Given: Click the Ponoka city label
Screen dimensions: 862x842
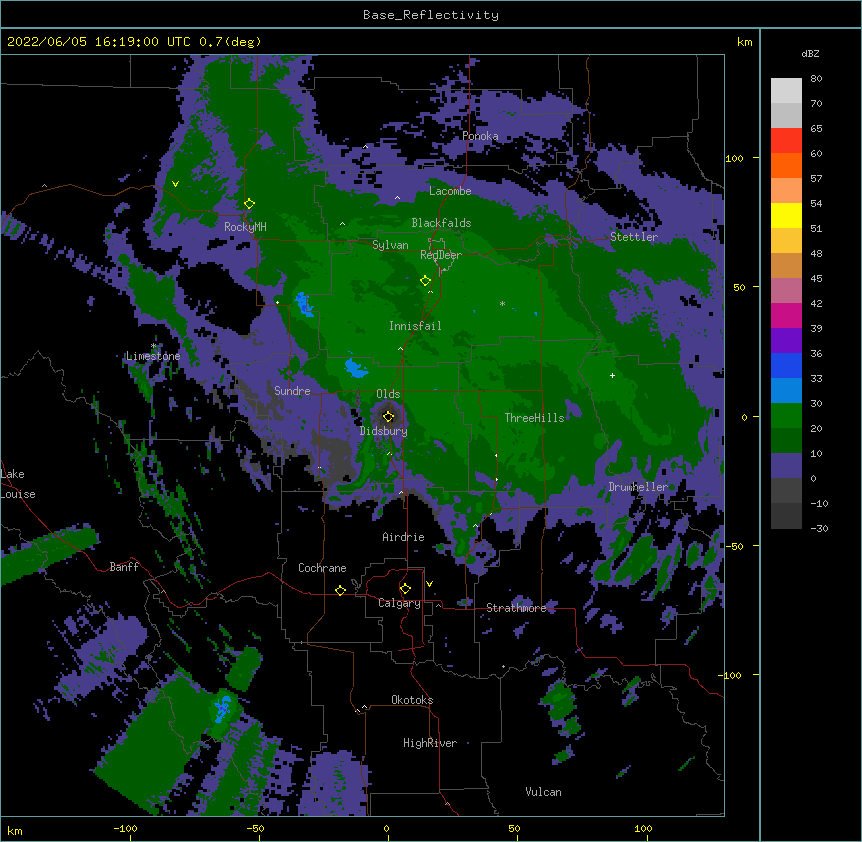Looking at the screenshot, I should tap(480, 136).
